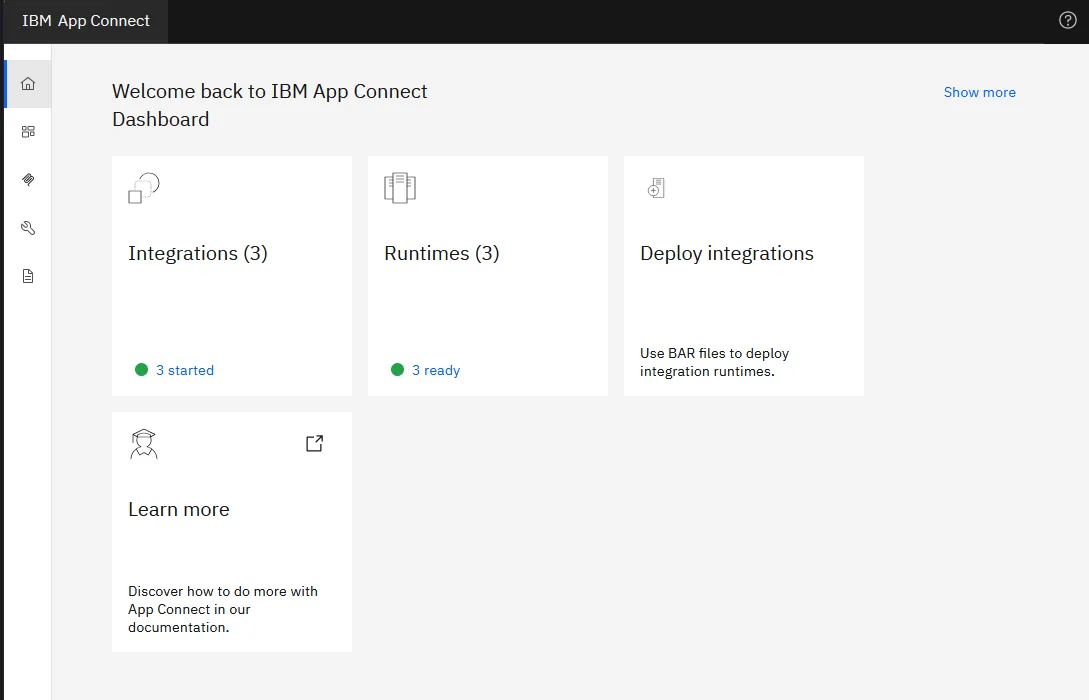The width and height of the screenshot is (1089, 700).
Task: Click the Integrations card icon
Action: [144, 188]
